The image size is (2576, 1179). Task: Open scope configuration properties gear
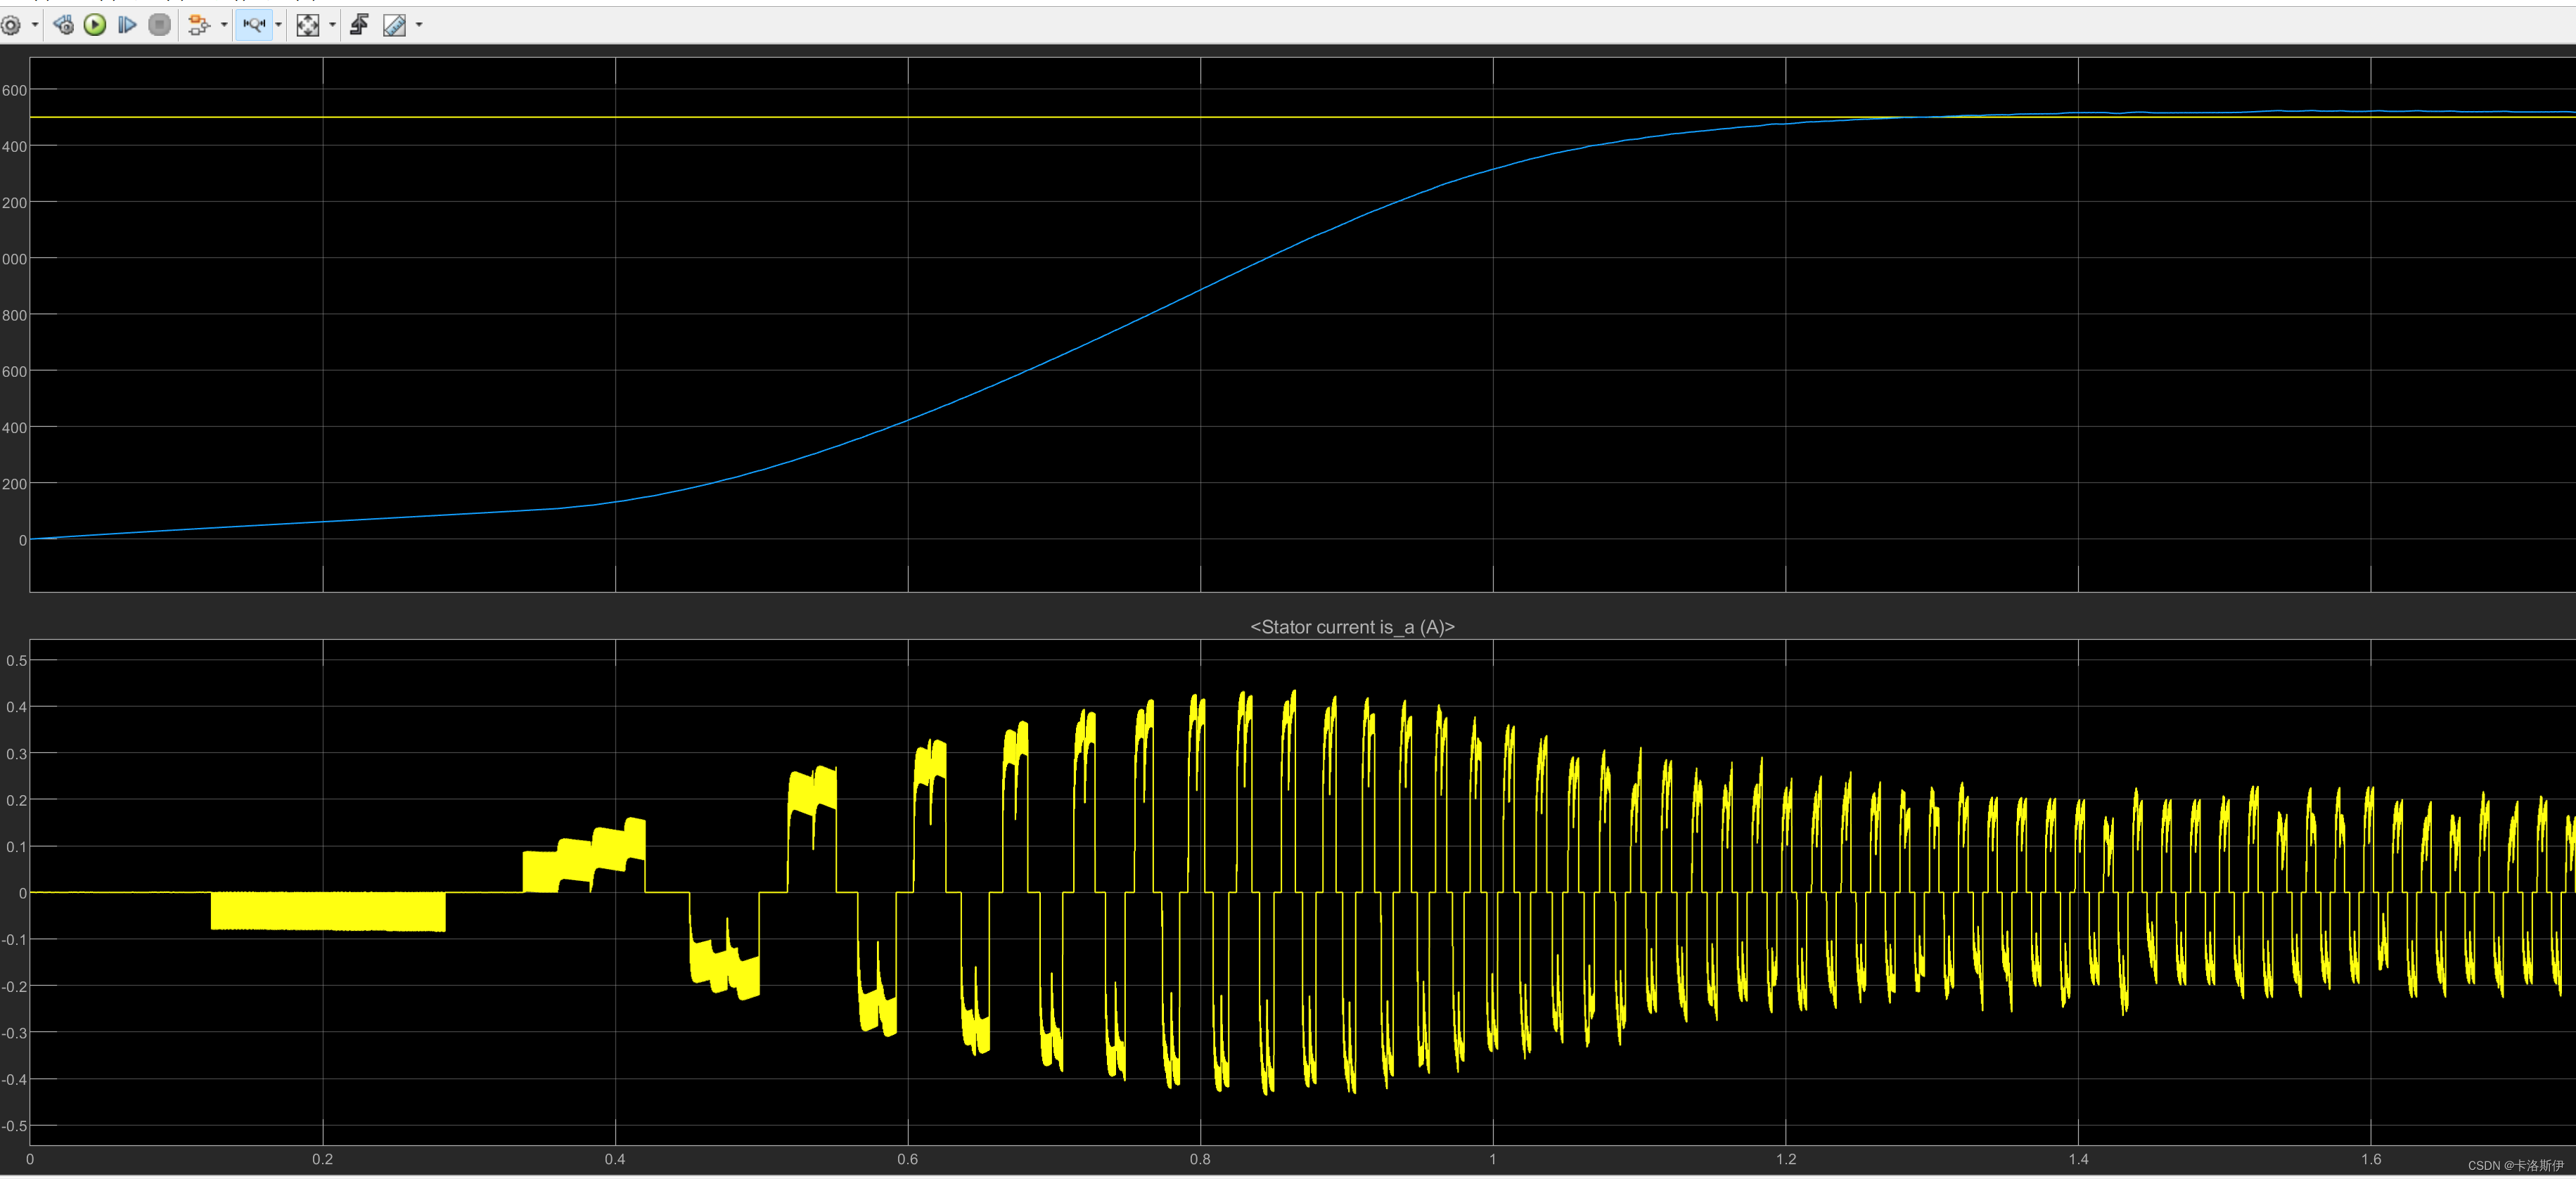11,25
